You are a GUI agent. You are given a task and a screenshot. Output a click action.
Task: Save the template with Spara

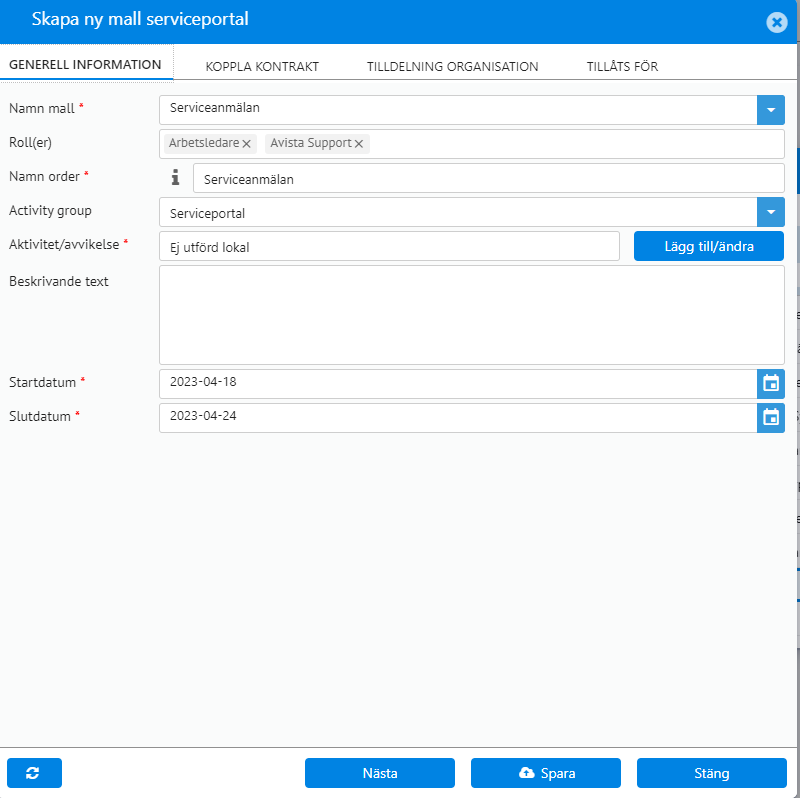[545, 773]
